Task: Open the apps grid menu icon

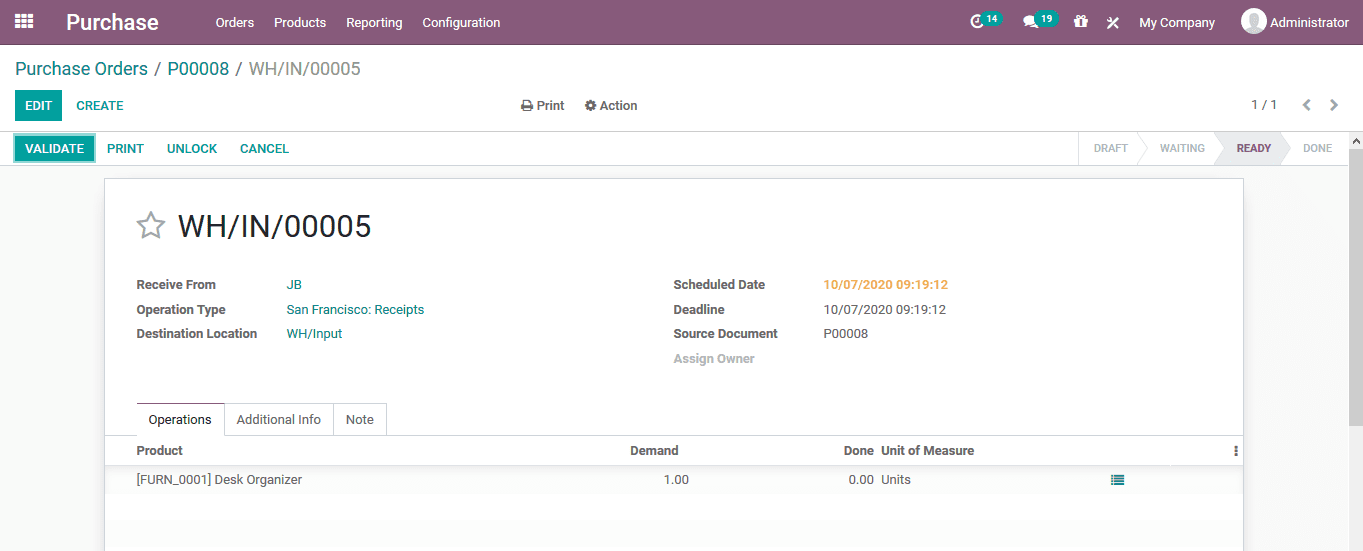Action: pos(24,21)
